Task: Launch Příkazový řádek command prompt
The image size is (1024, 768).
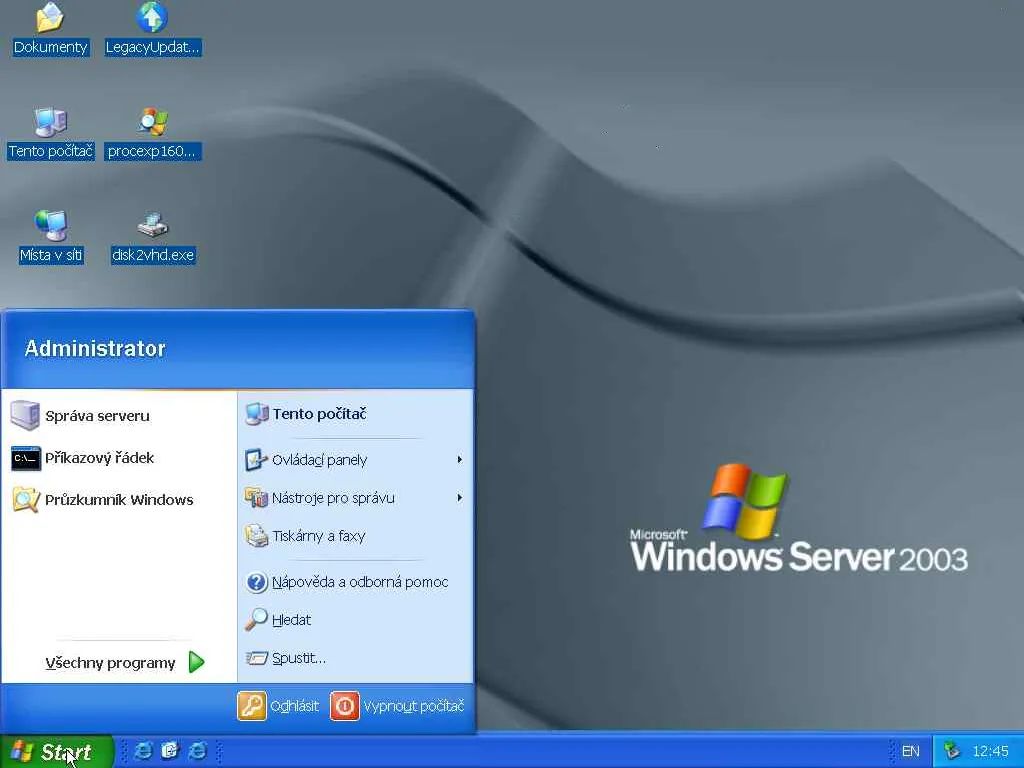Action: tap(119, 458)
